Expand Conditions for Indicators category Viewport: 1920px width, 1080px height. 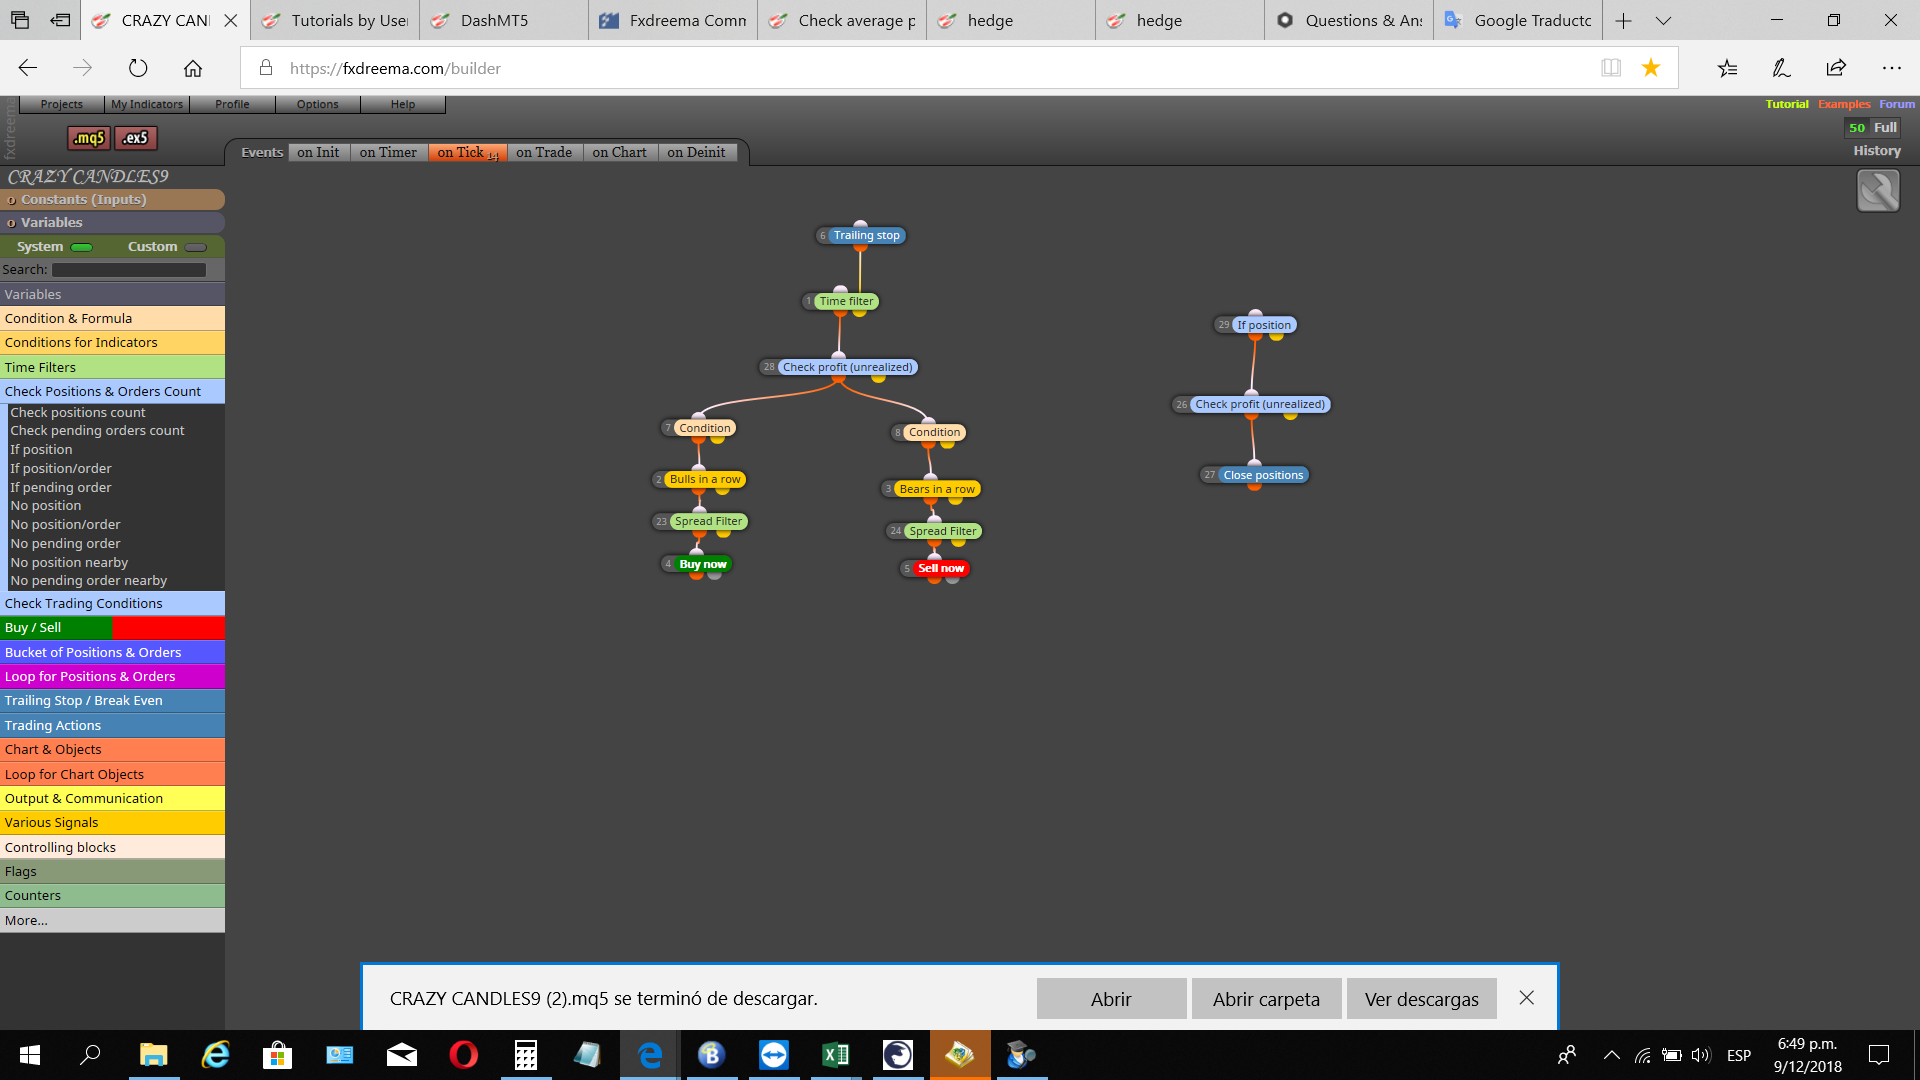(112, 342)
